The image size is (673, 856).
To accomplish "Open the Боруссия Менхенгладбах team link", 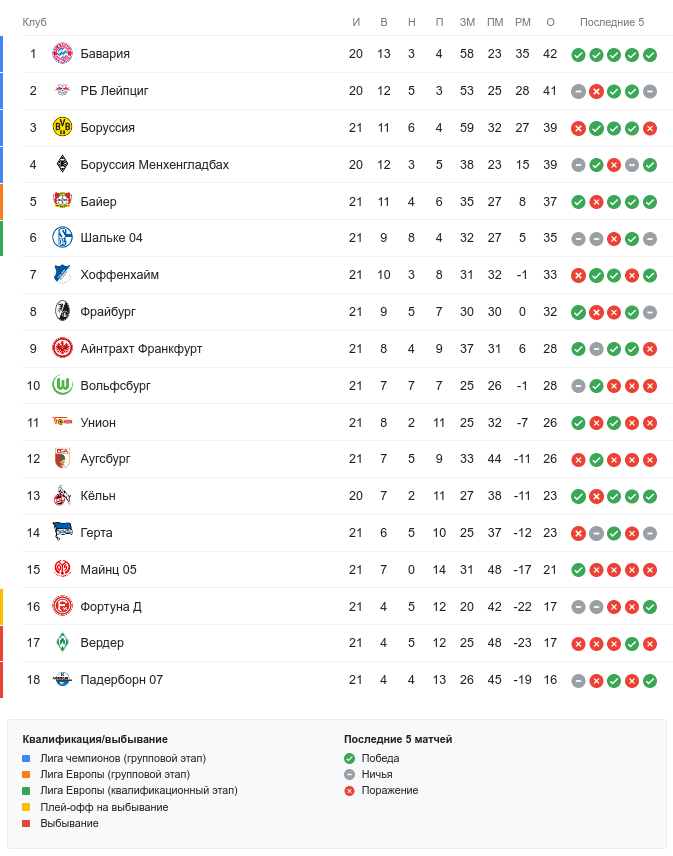I will point(154,165).
